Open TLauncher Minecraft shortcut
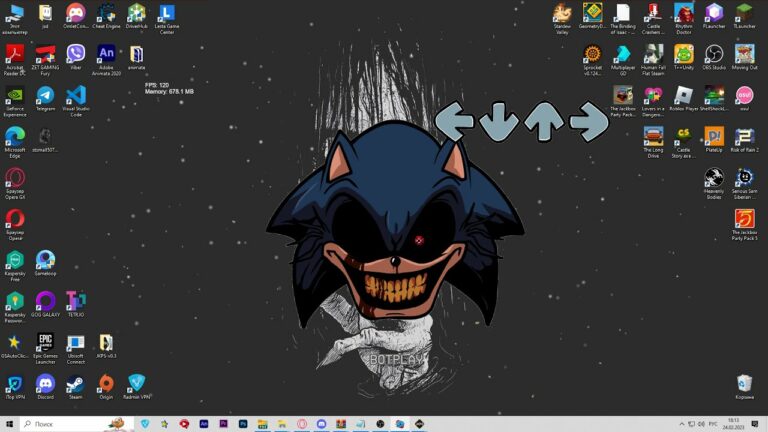The image size is (768, 432). pyautogui.click(x=744, y=17)
